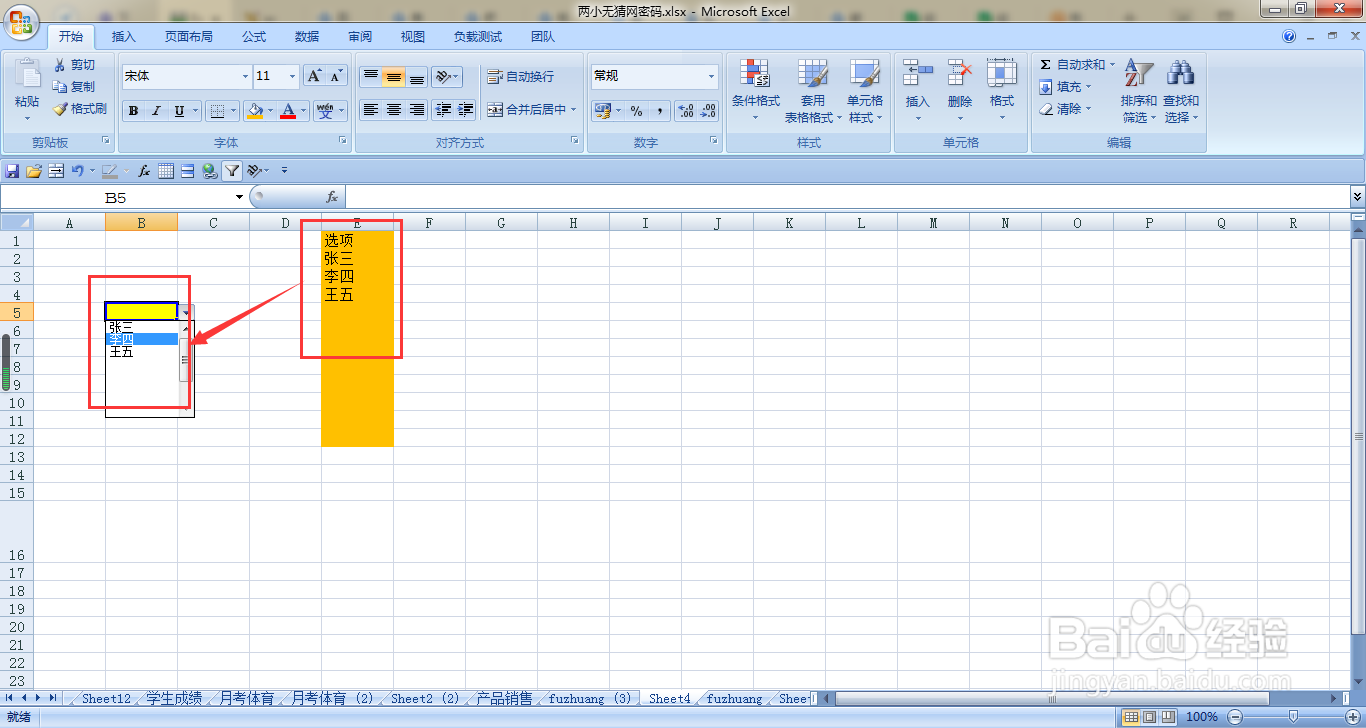Click the Sort & Filter (排序和筛选) icon
This screenshot has width=1366, height=728.
pos(1139,74)
